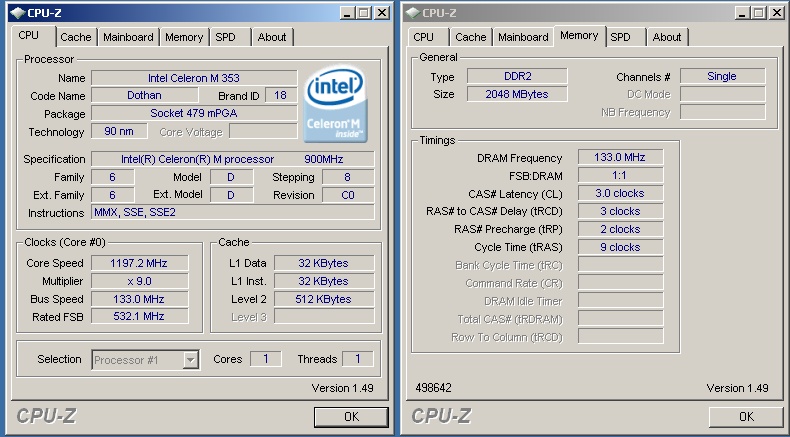Click the empty Command Rate (CR) field
Viewport: 790px width, 437px height.
coord(620,283)
